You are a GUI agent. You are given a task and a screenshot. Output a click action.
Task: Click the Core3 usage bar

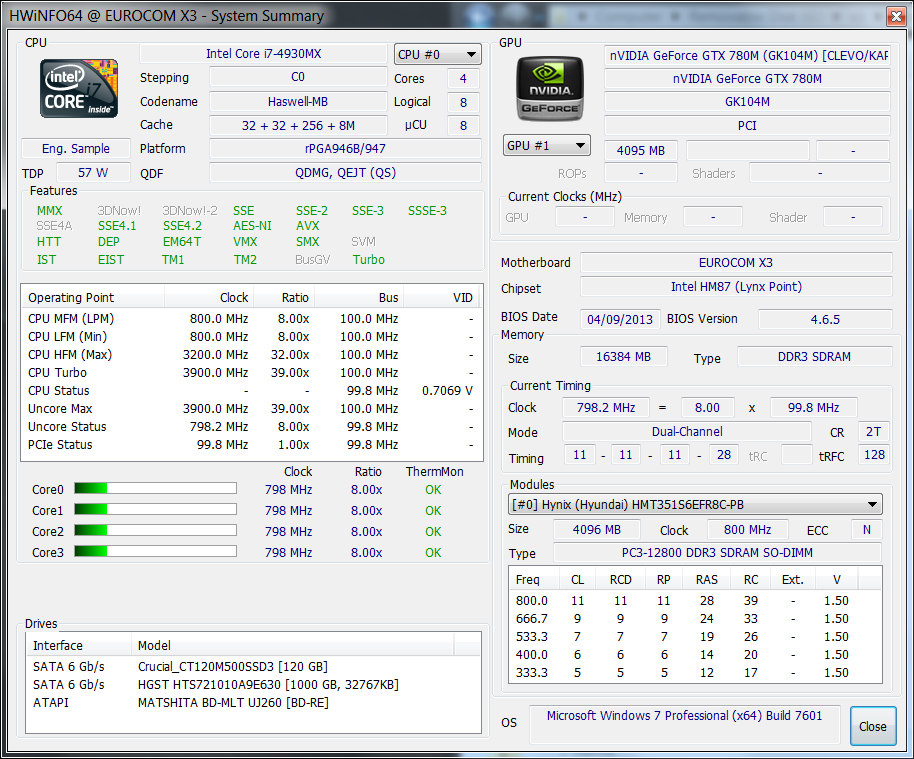[155, 551]
